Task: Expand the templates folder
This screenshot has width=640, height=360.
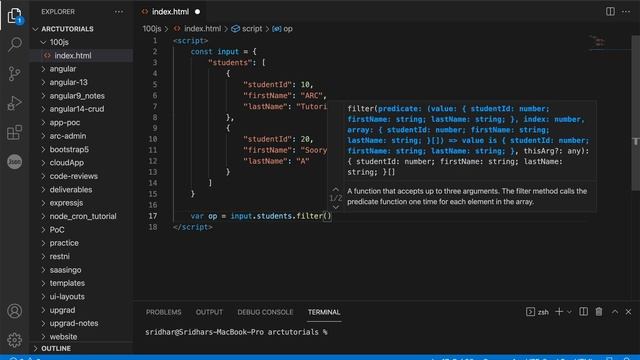Action: click(82, 283)
